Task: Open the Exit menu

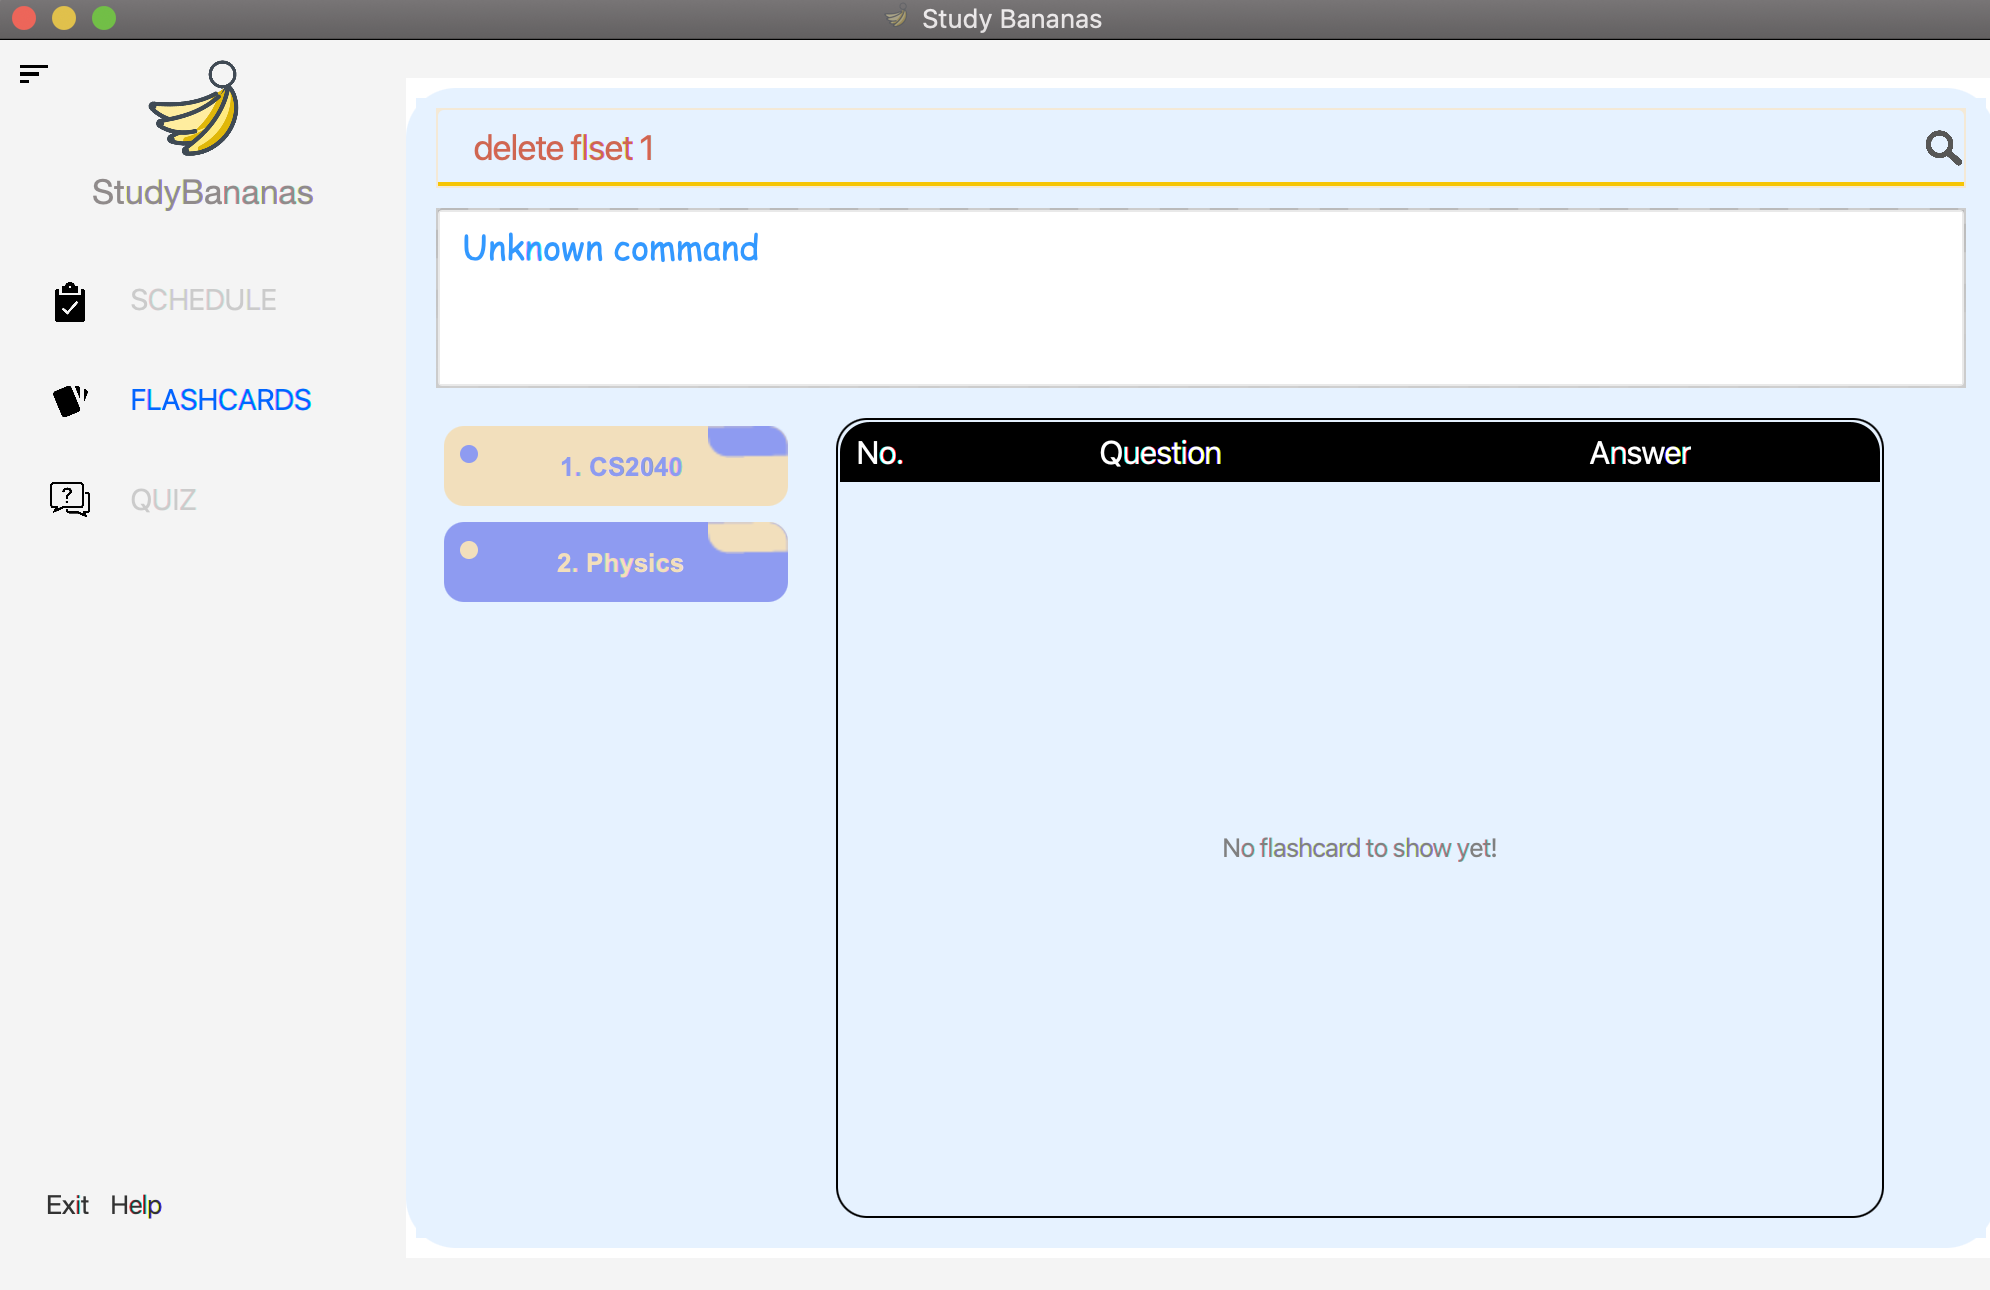Action: point(67,1205)
